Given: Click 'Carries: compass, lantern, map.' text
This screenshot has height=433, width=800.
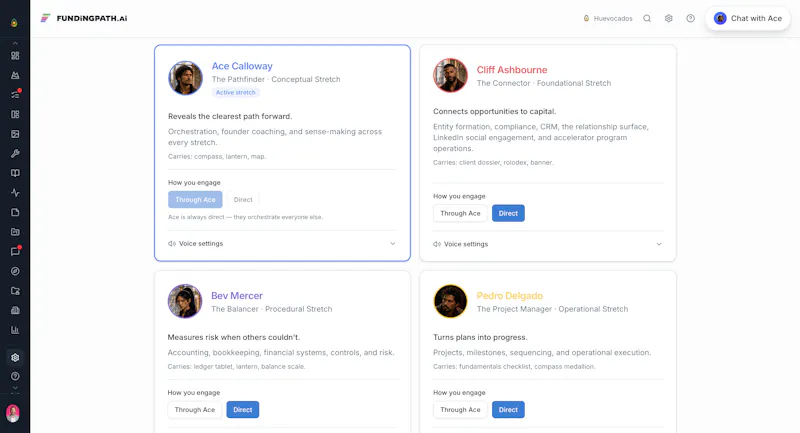Looking at the screenshot, I should point(217,157).
